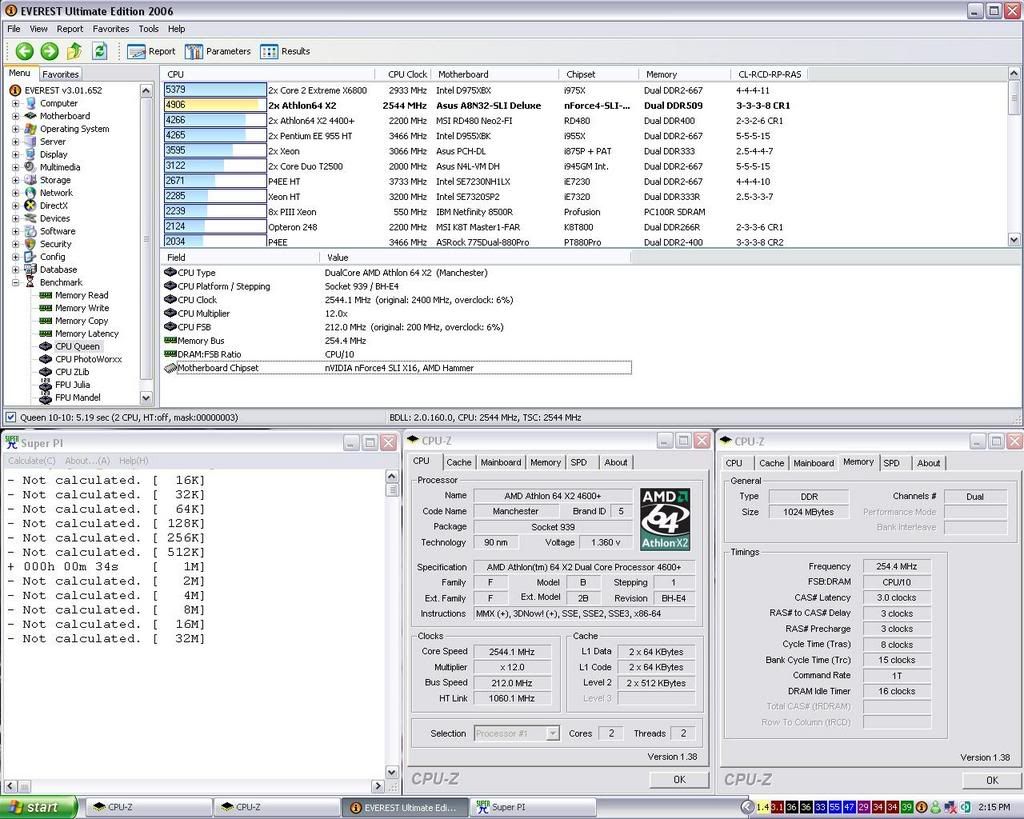Viewport: 1024px width, 819px height.
Task: Switch to Cache tab in left CPU-Z window
Action: point(458,462)
